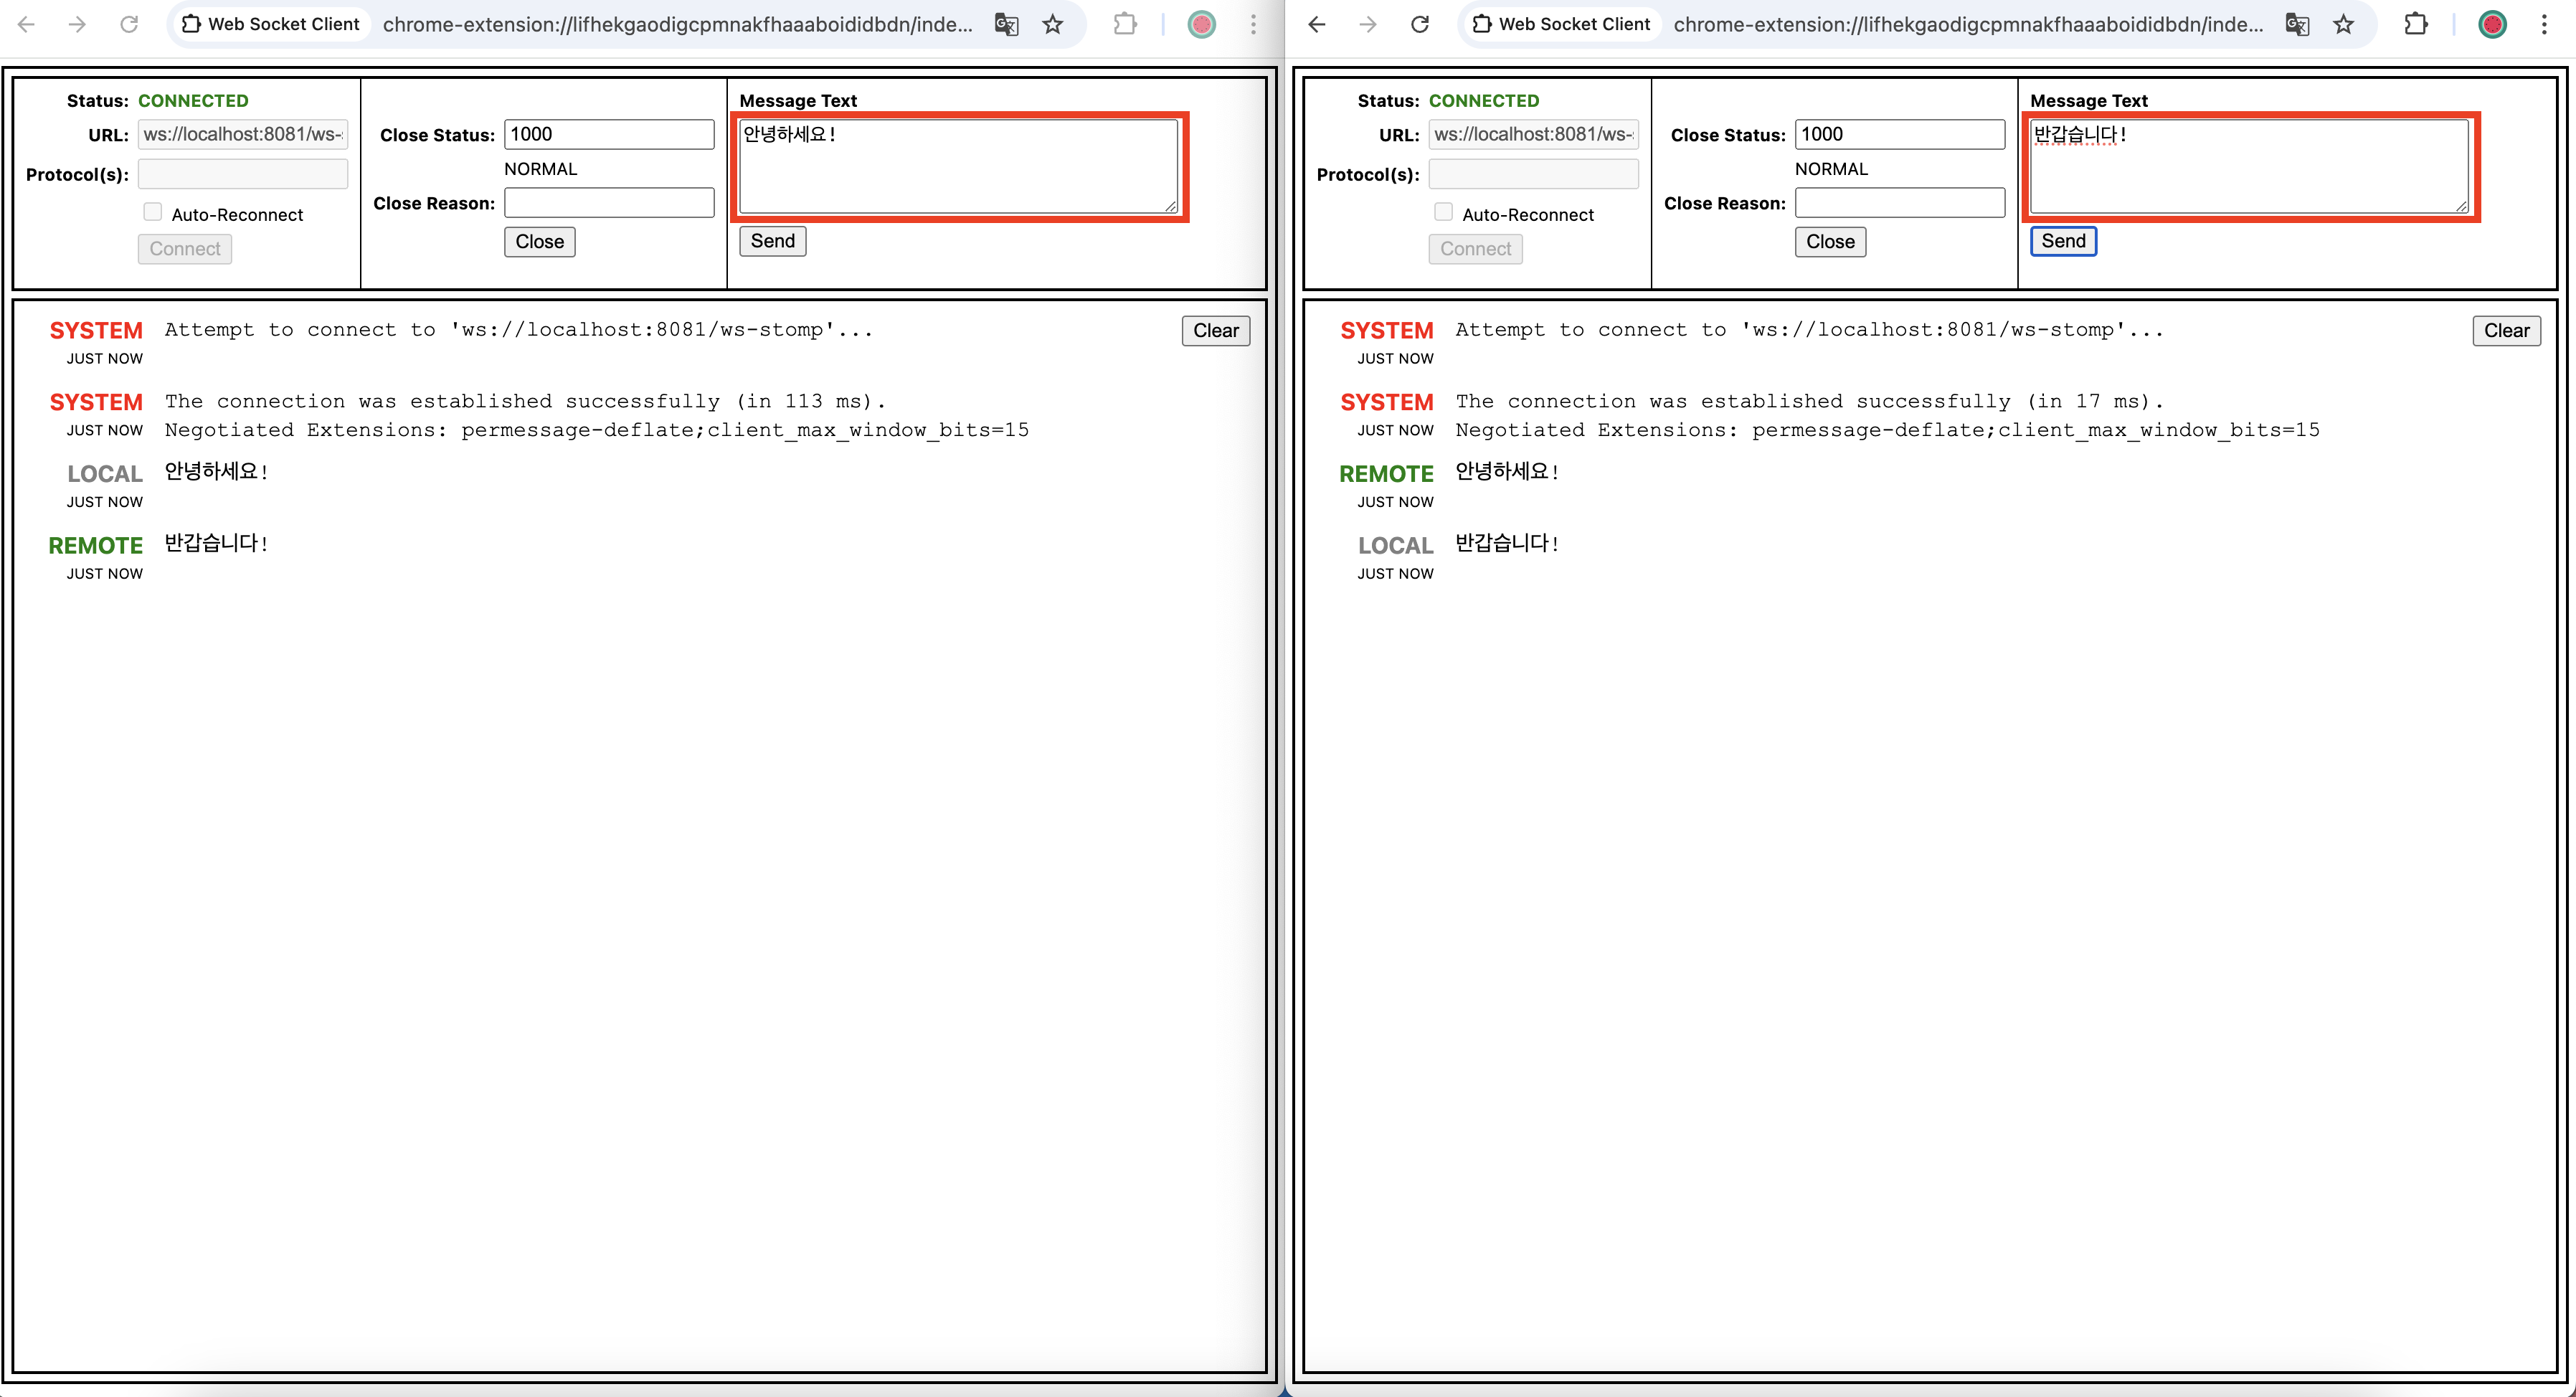Bookmark page with star icon in right window
This screenshot has height=1397, width=2576.
[x=2343, y=24]
